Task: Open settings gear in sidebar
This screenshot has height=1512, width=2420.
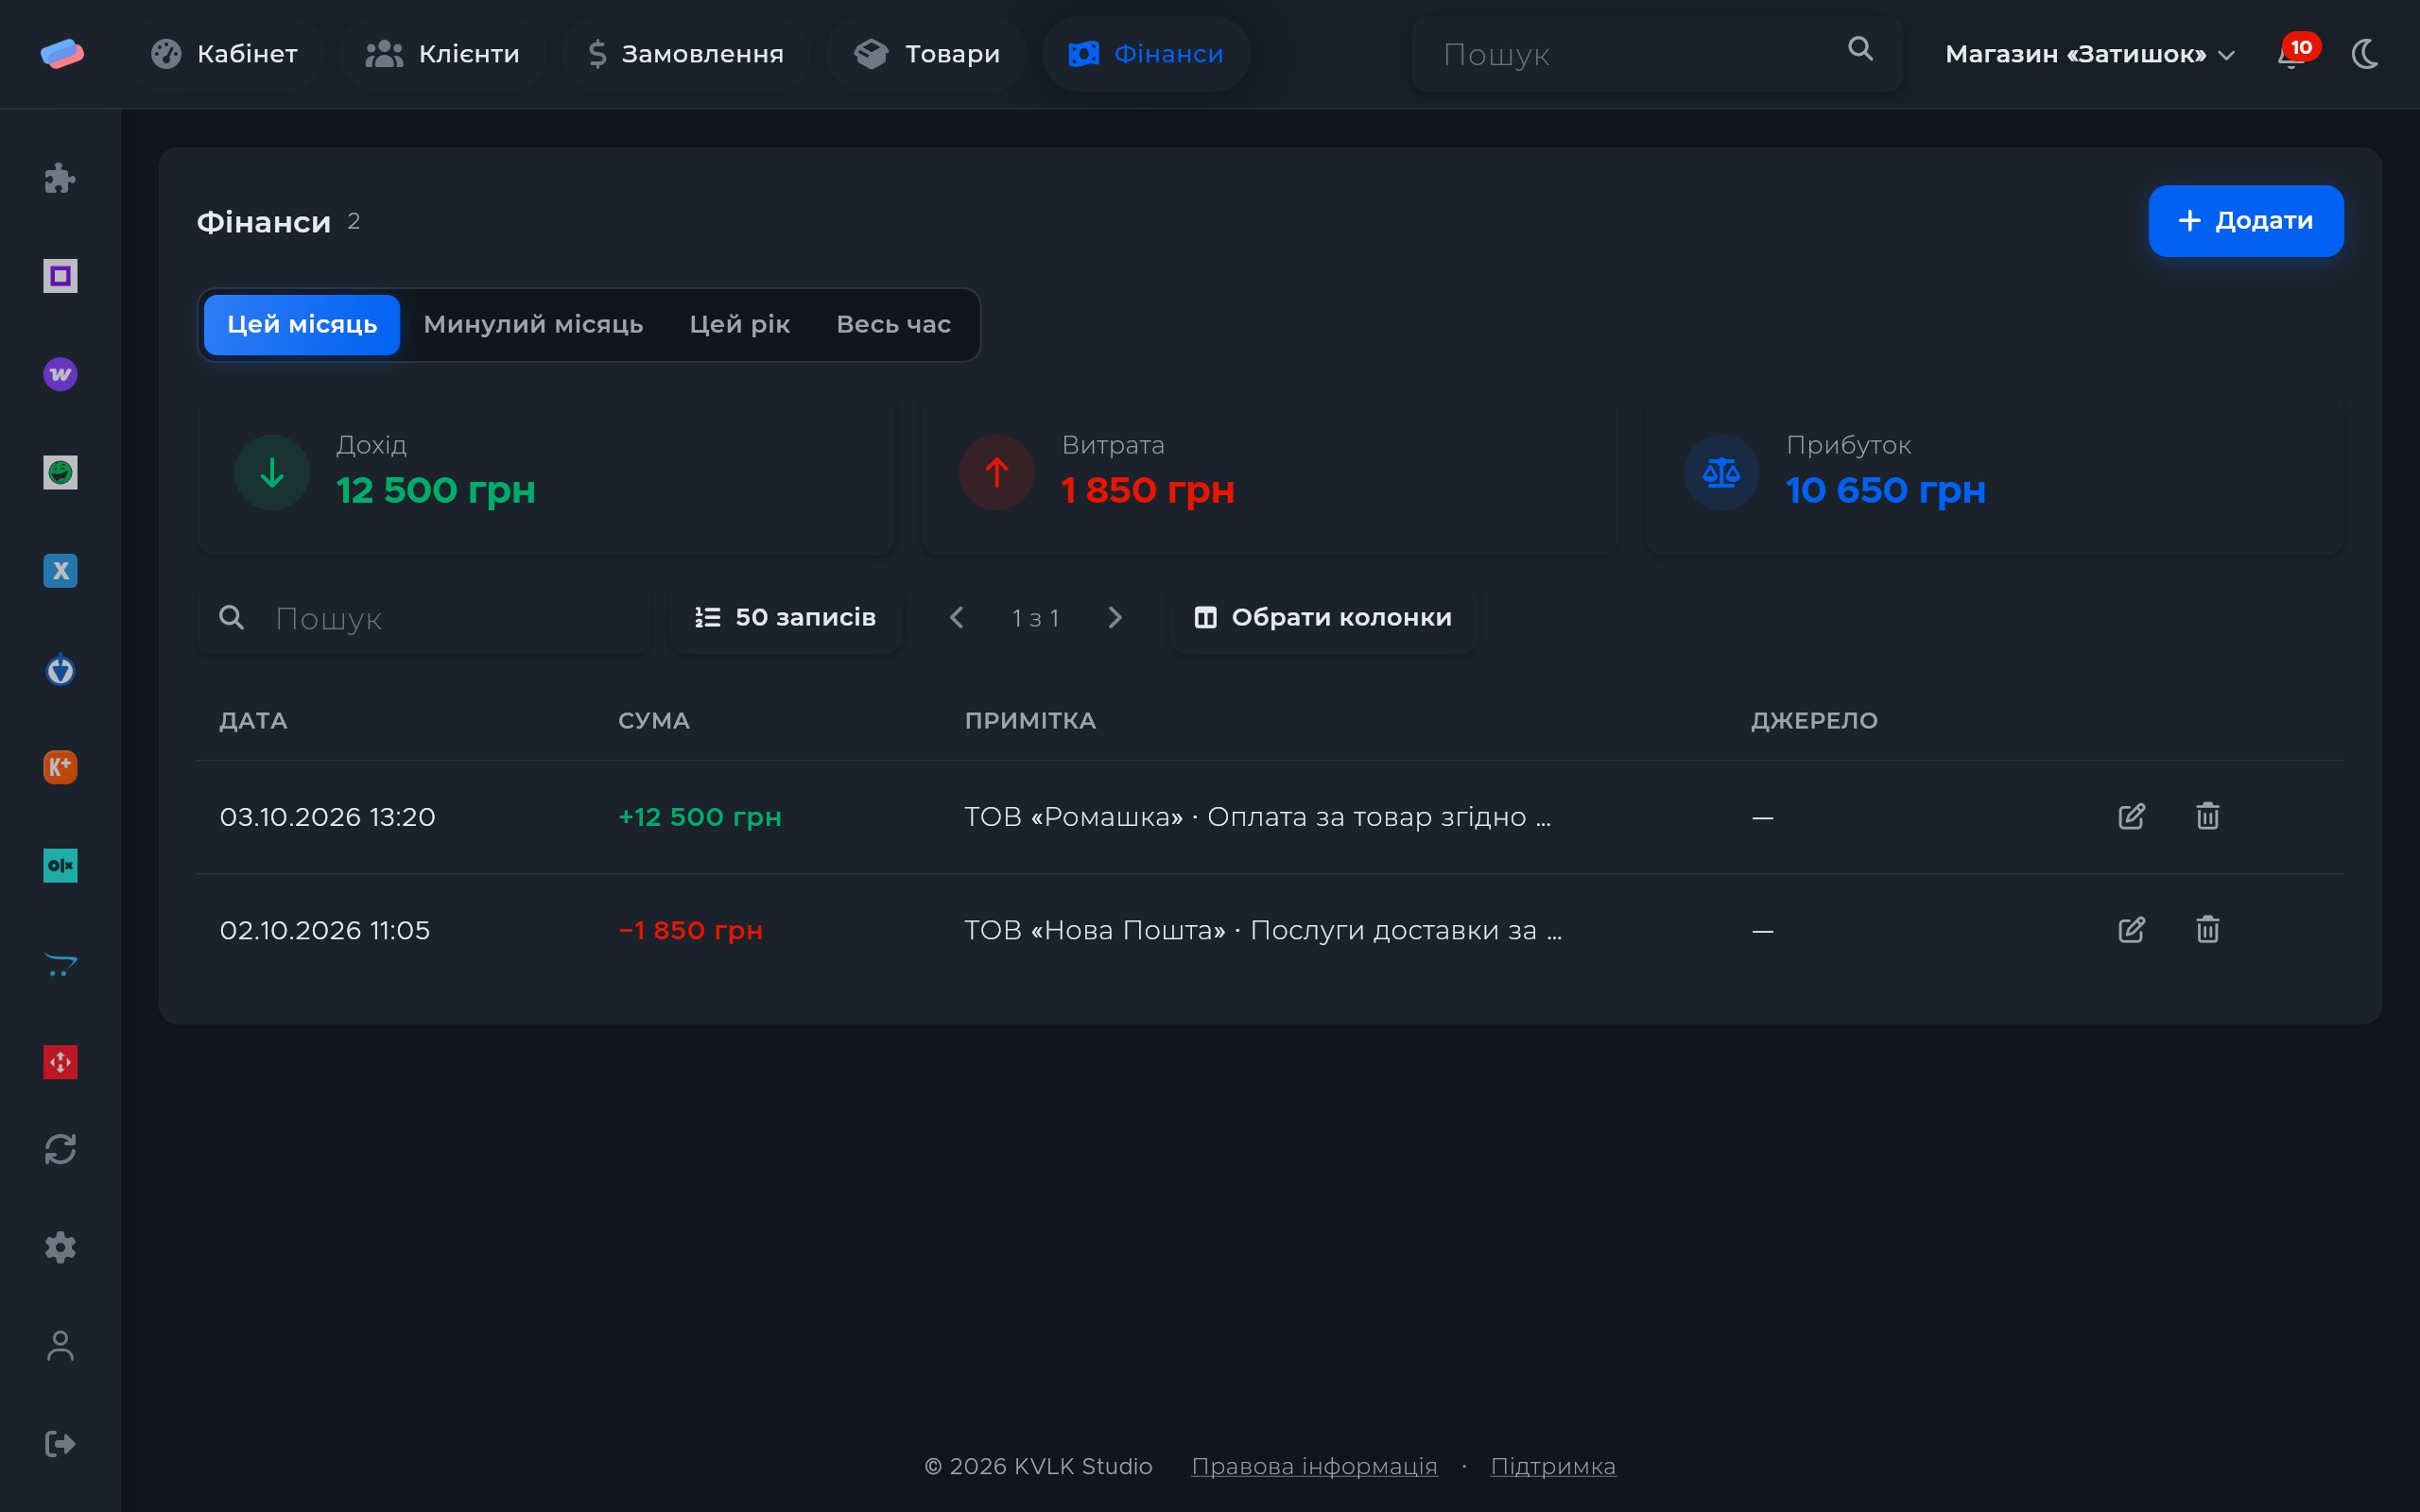Action: pyautogui.click(x=60, y=1247)
